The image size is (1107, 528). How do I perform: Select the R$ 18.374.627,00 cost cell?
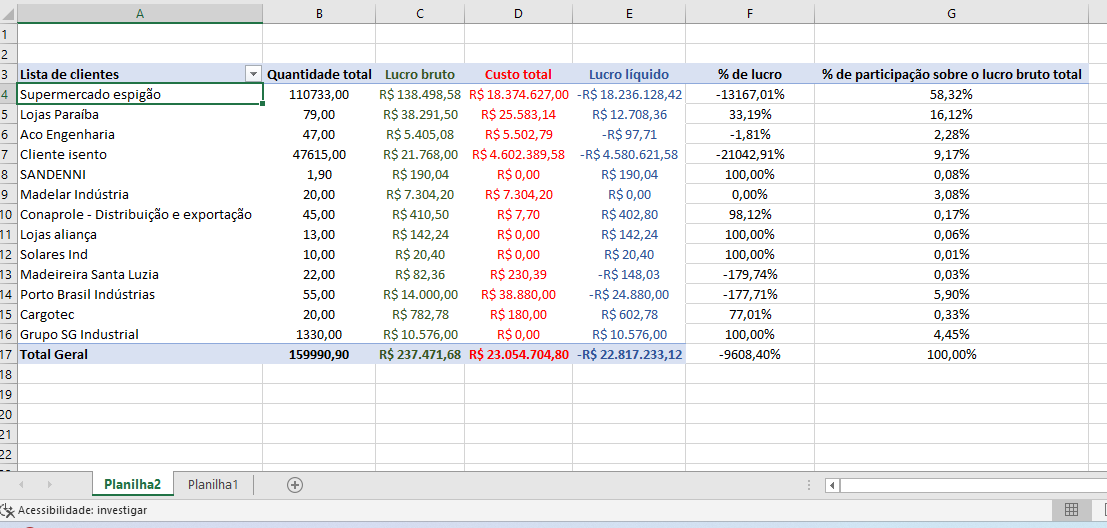[x=518, y=94]
